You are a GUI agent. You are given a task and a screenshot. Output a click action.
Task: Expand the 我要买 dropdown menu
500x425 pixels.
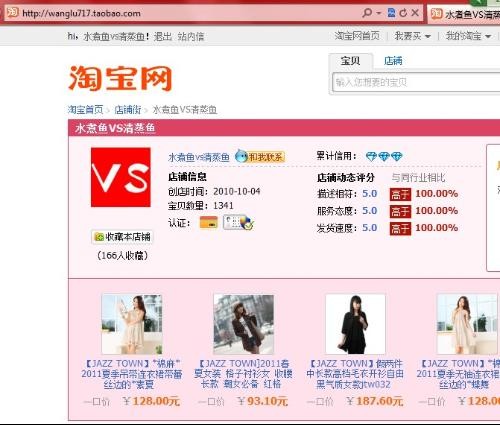click(413, 36)
